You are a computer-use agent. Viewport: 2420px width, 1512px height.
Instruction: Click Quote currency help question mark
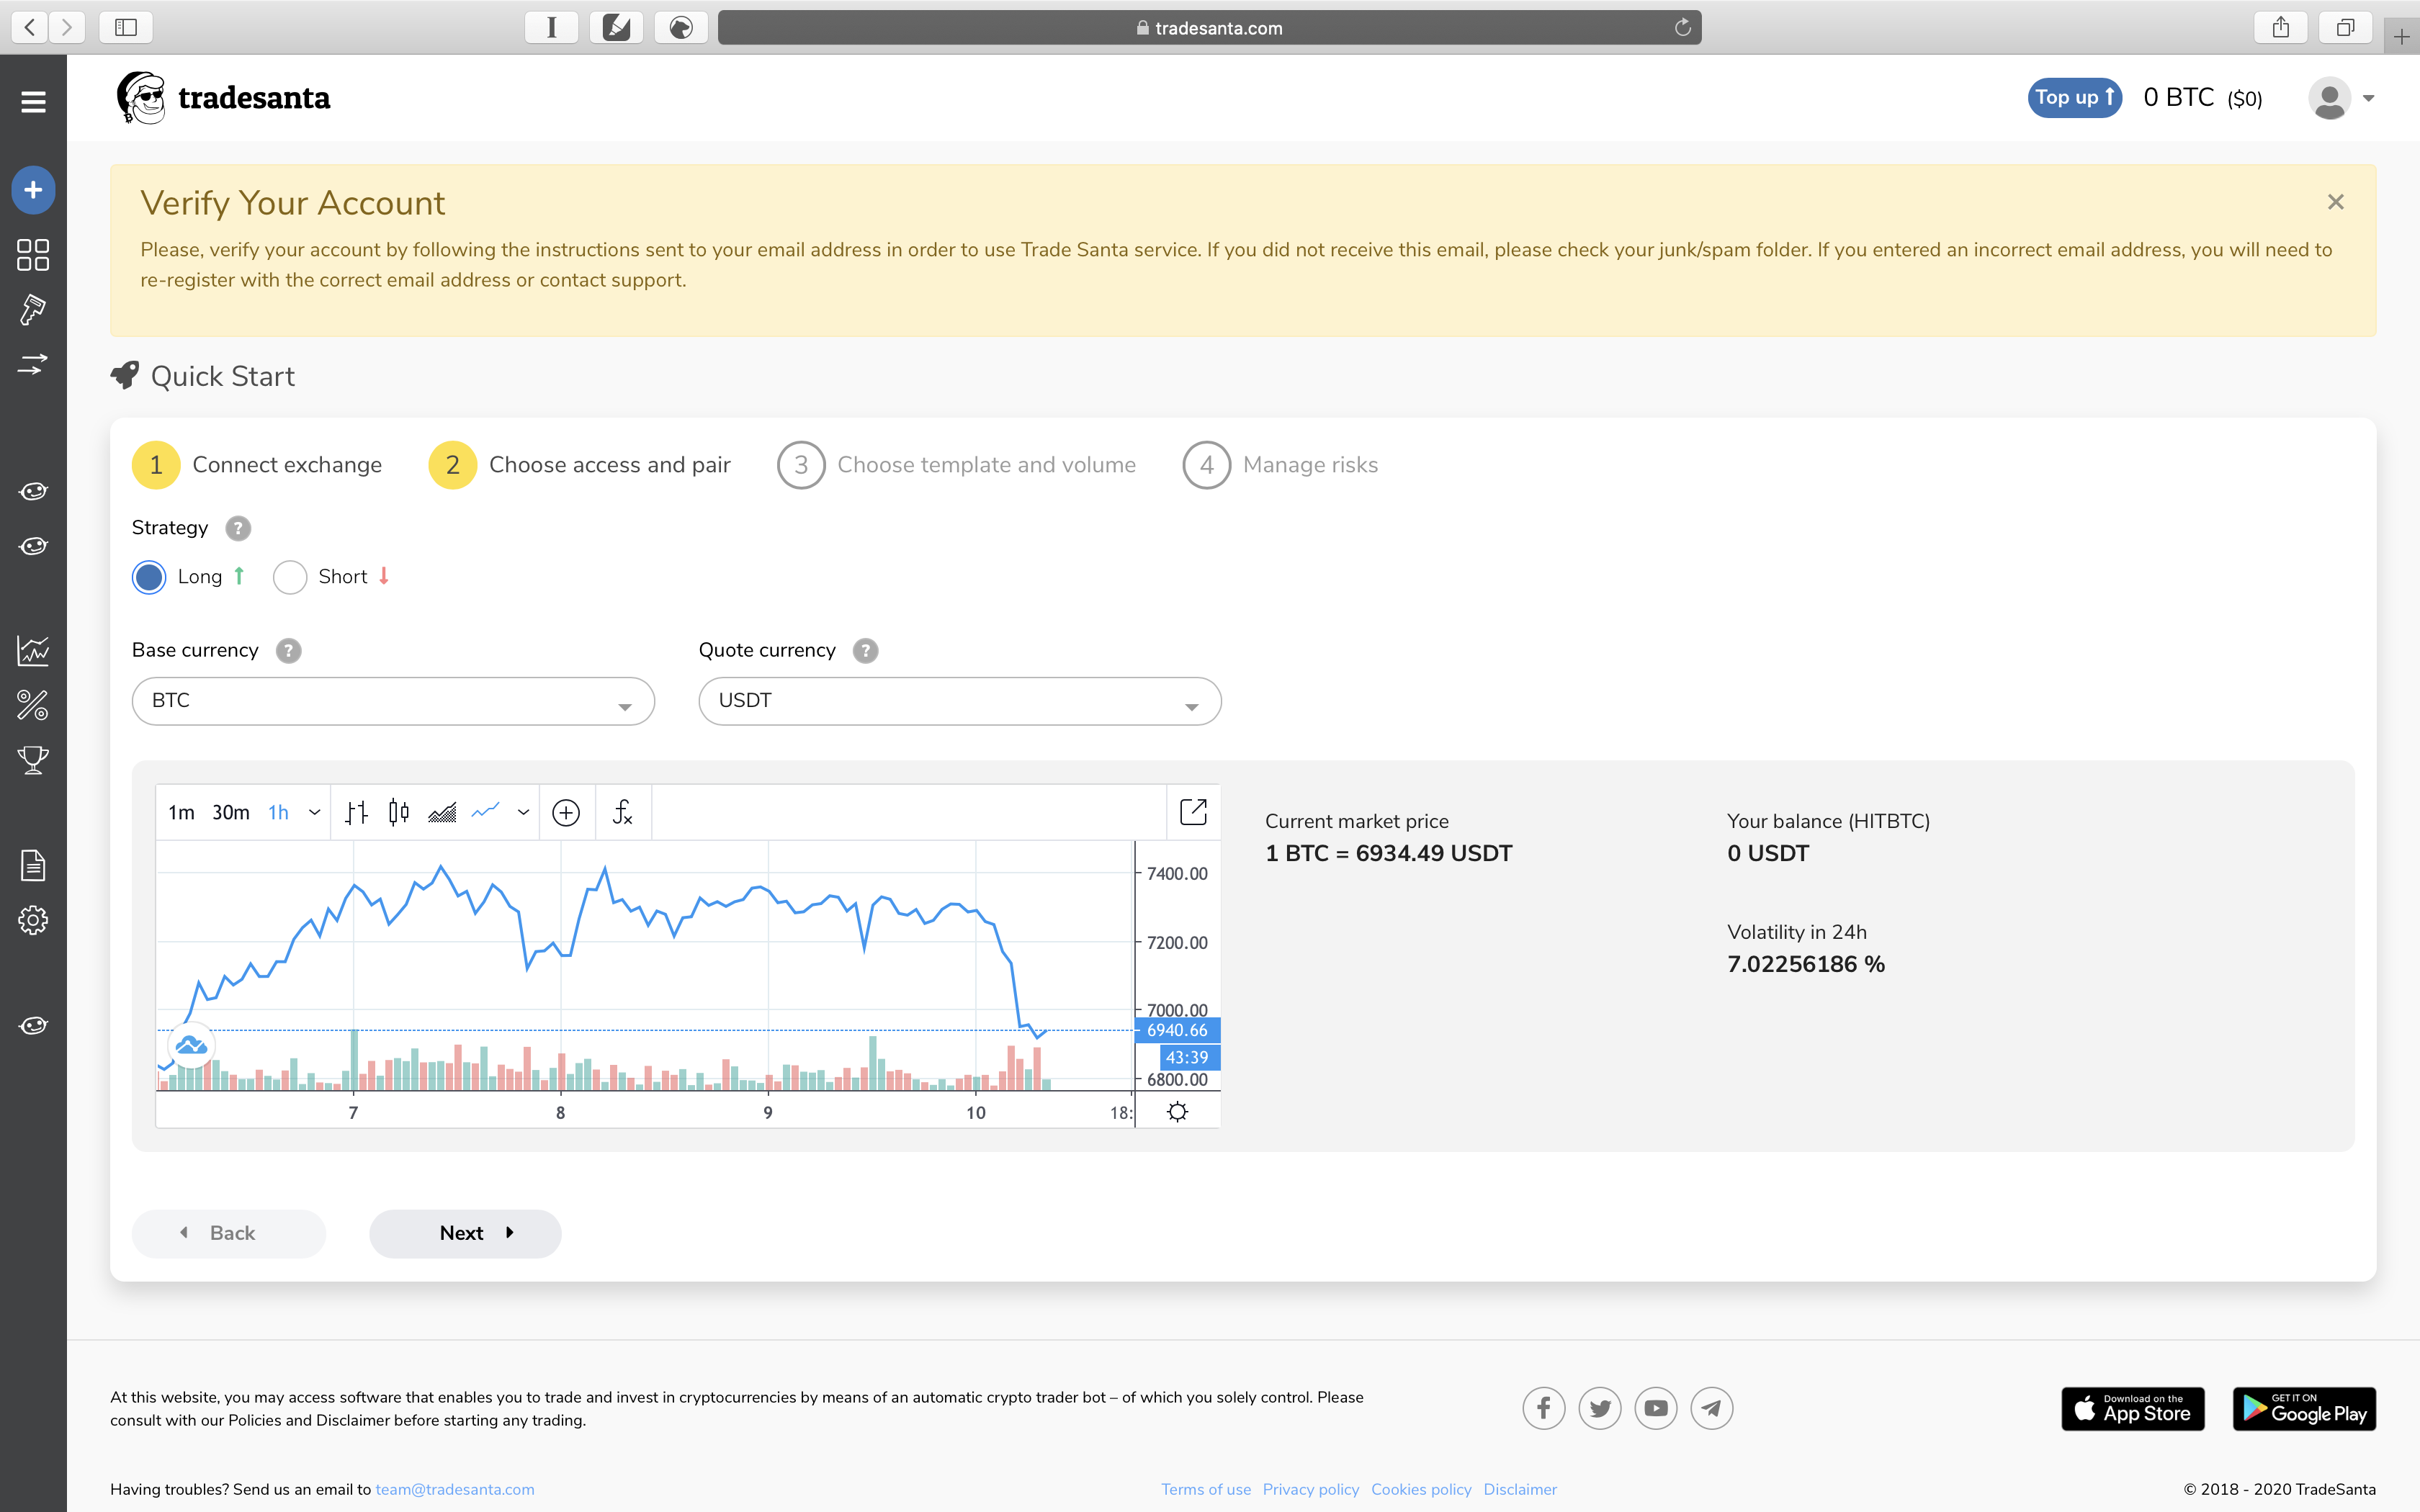point(866,651)
